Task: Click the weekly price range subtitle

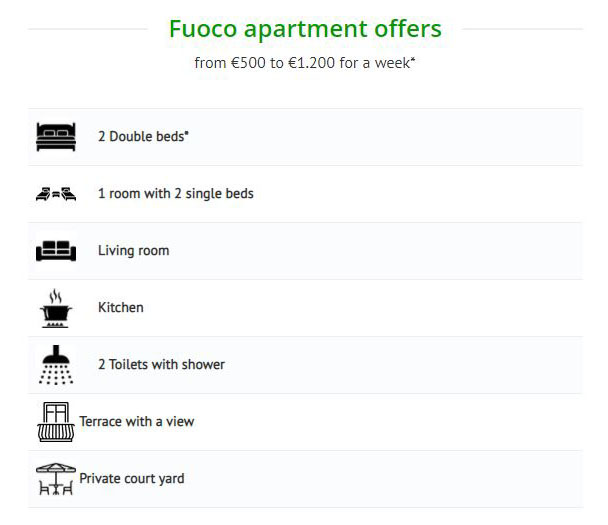Action: (x=305, y=63)
